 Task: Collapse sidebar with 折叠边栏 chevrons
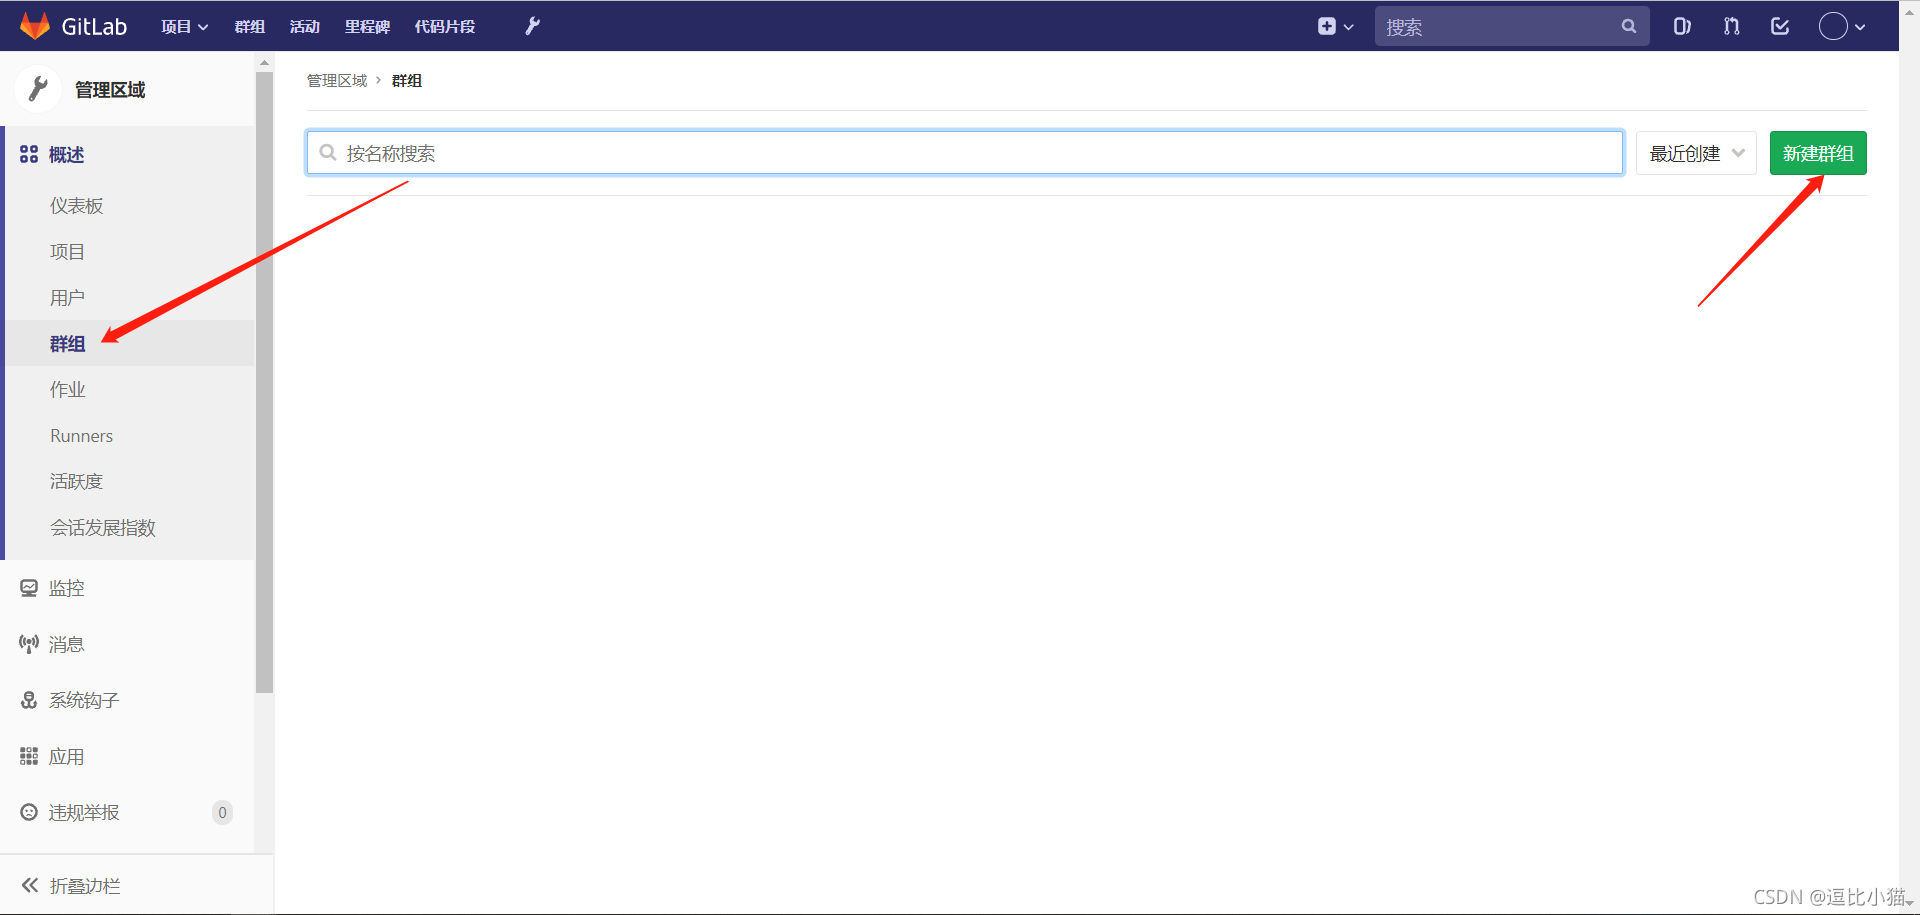point(30,885)
